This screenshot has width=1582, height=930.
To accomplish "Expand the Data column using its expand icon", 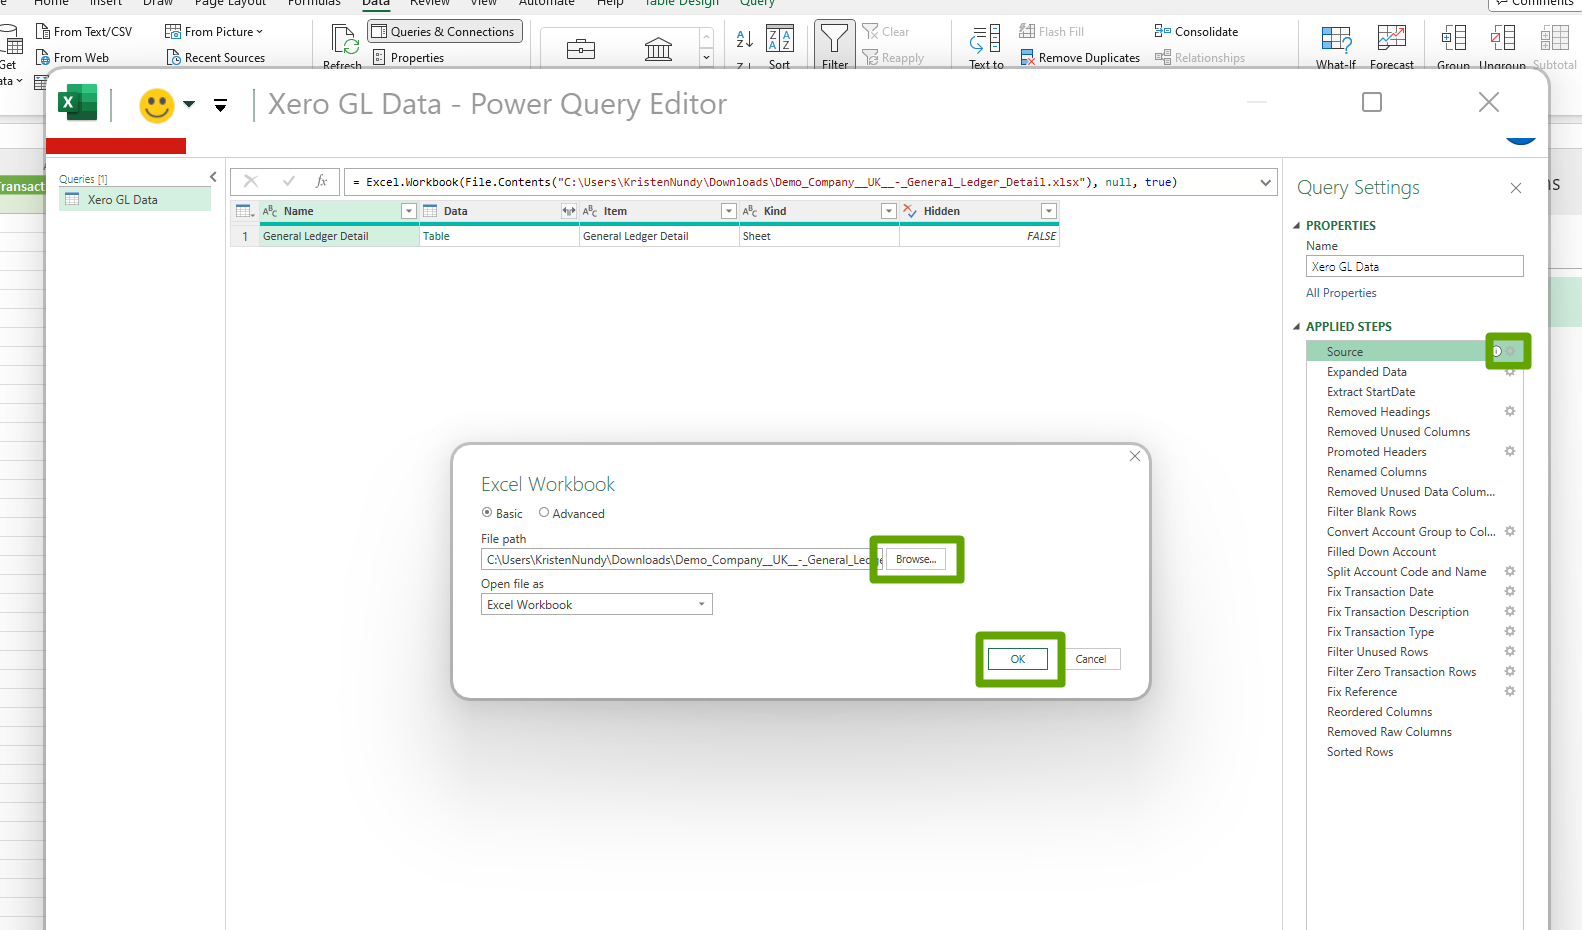I will pyautogui.click(x=568, y=211).
